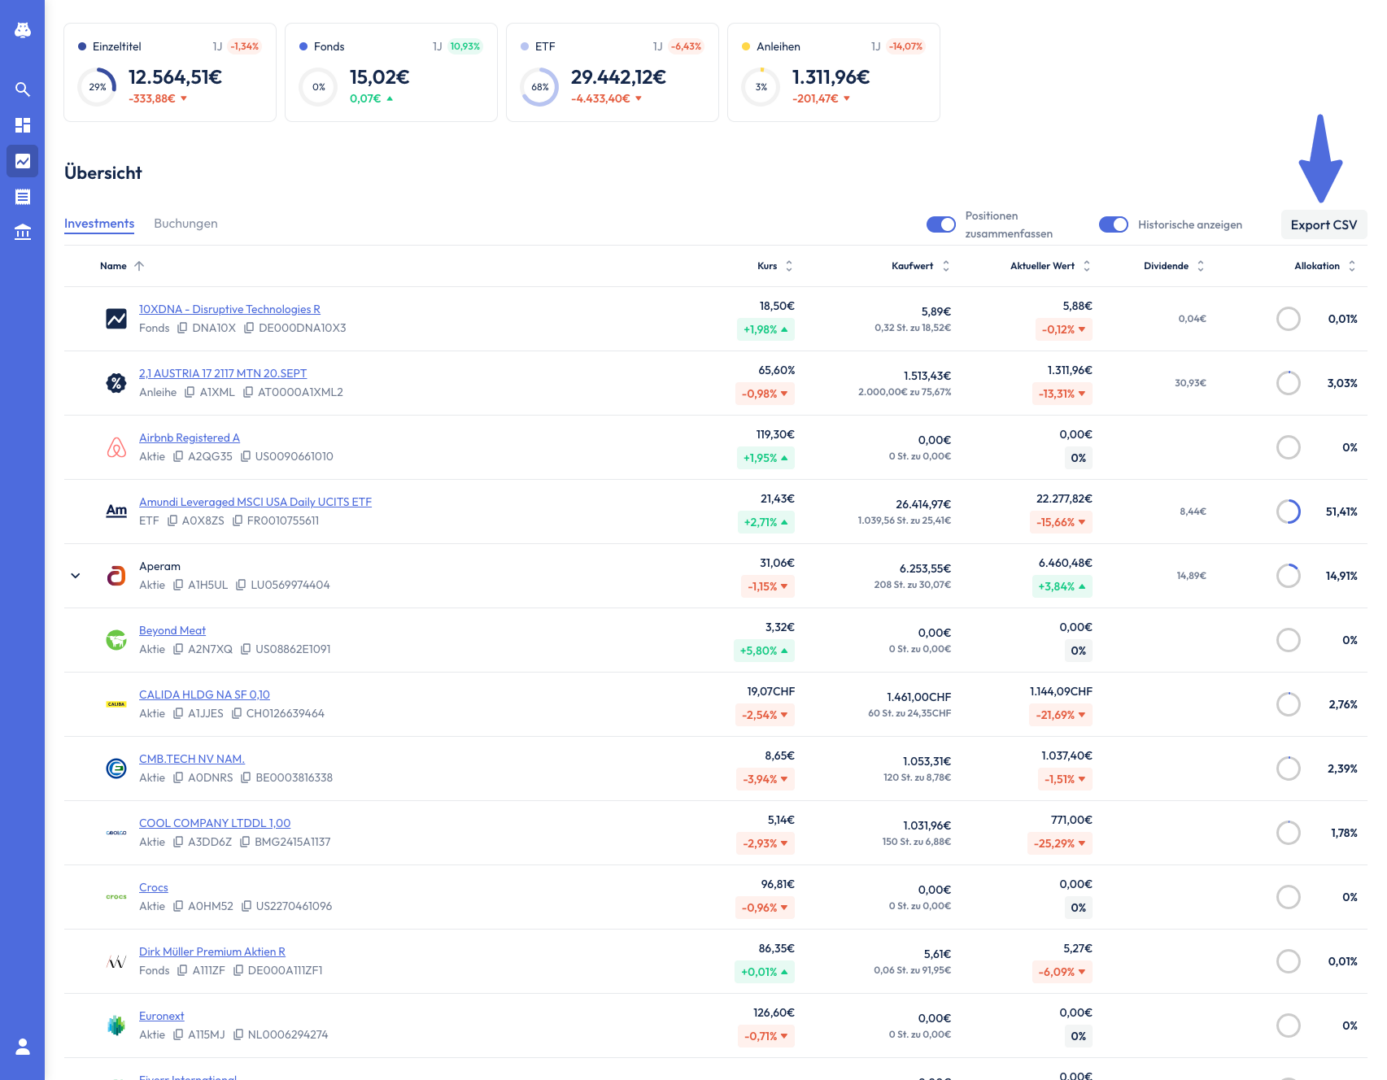This screenshot has height=1080, width=1387.
Task: Click the Airbnb logo icon
Action: (116, 447)
